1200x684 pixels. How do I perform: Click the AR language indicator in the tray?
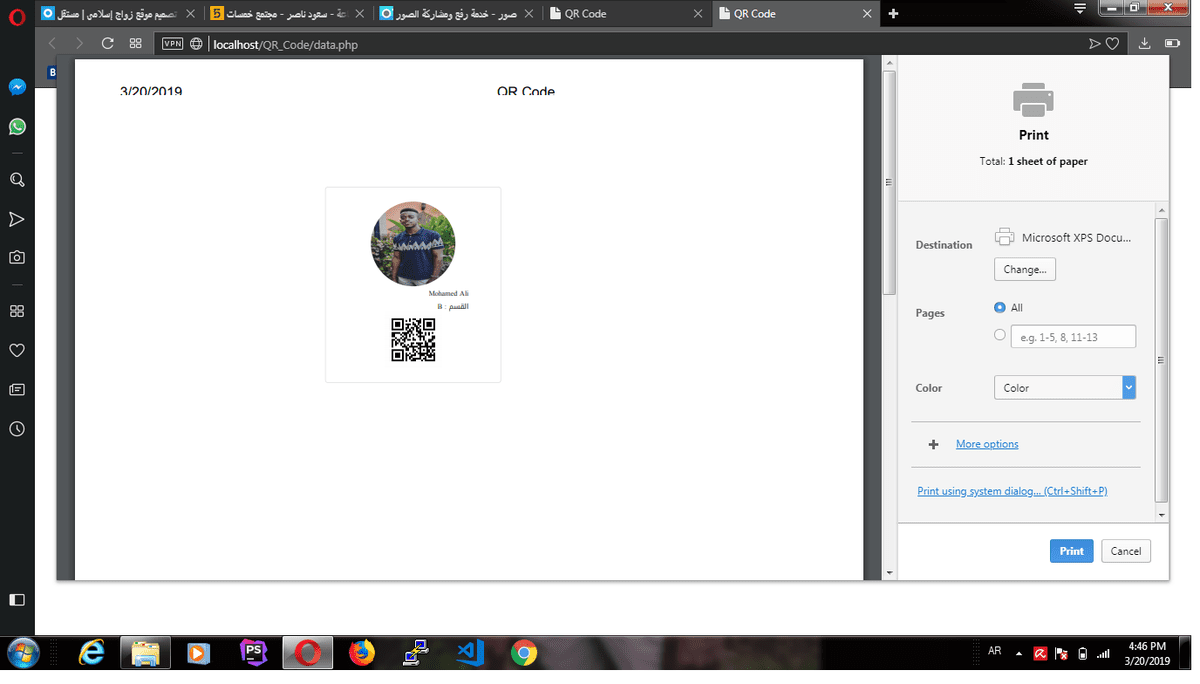[994, 651]
